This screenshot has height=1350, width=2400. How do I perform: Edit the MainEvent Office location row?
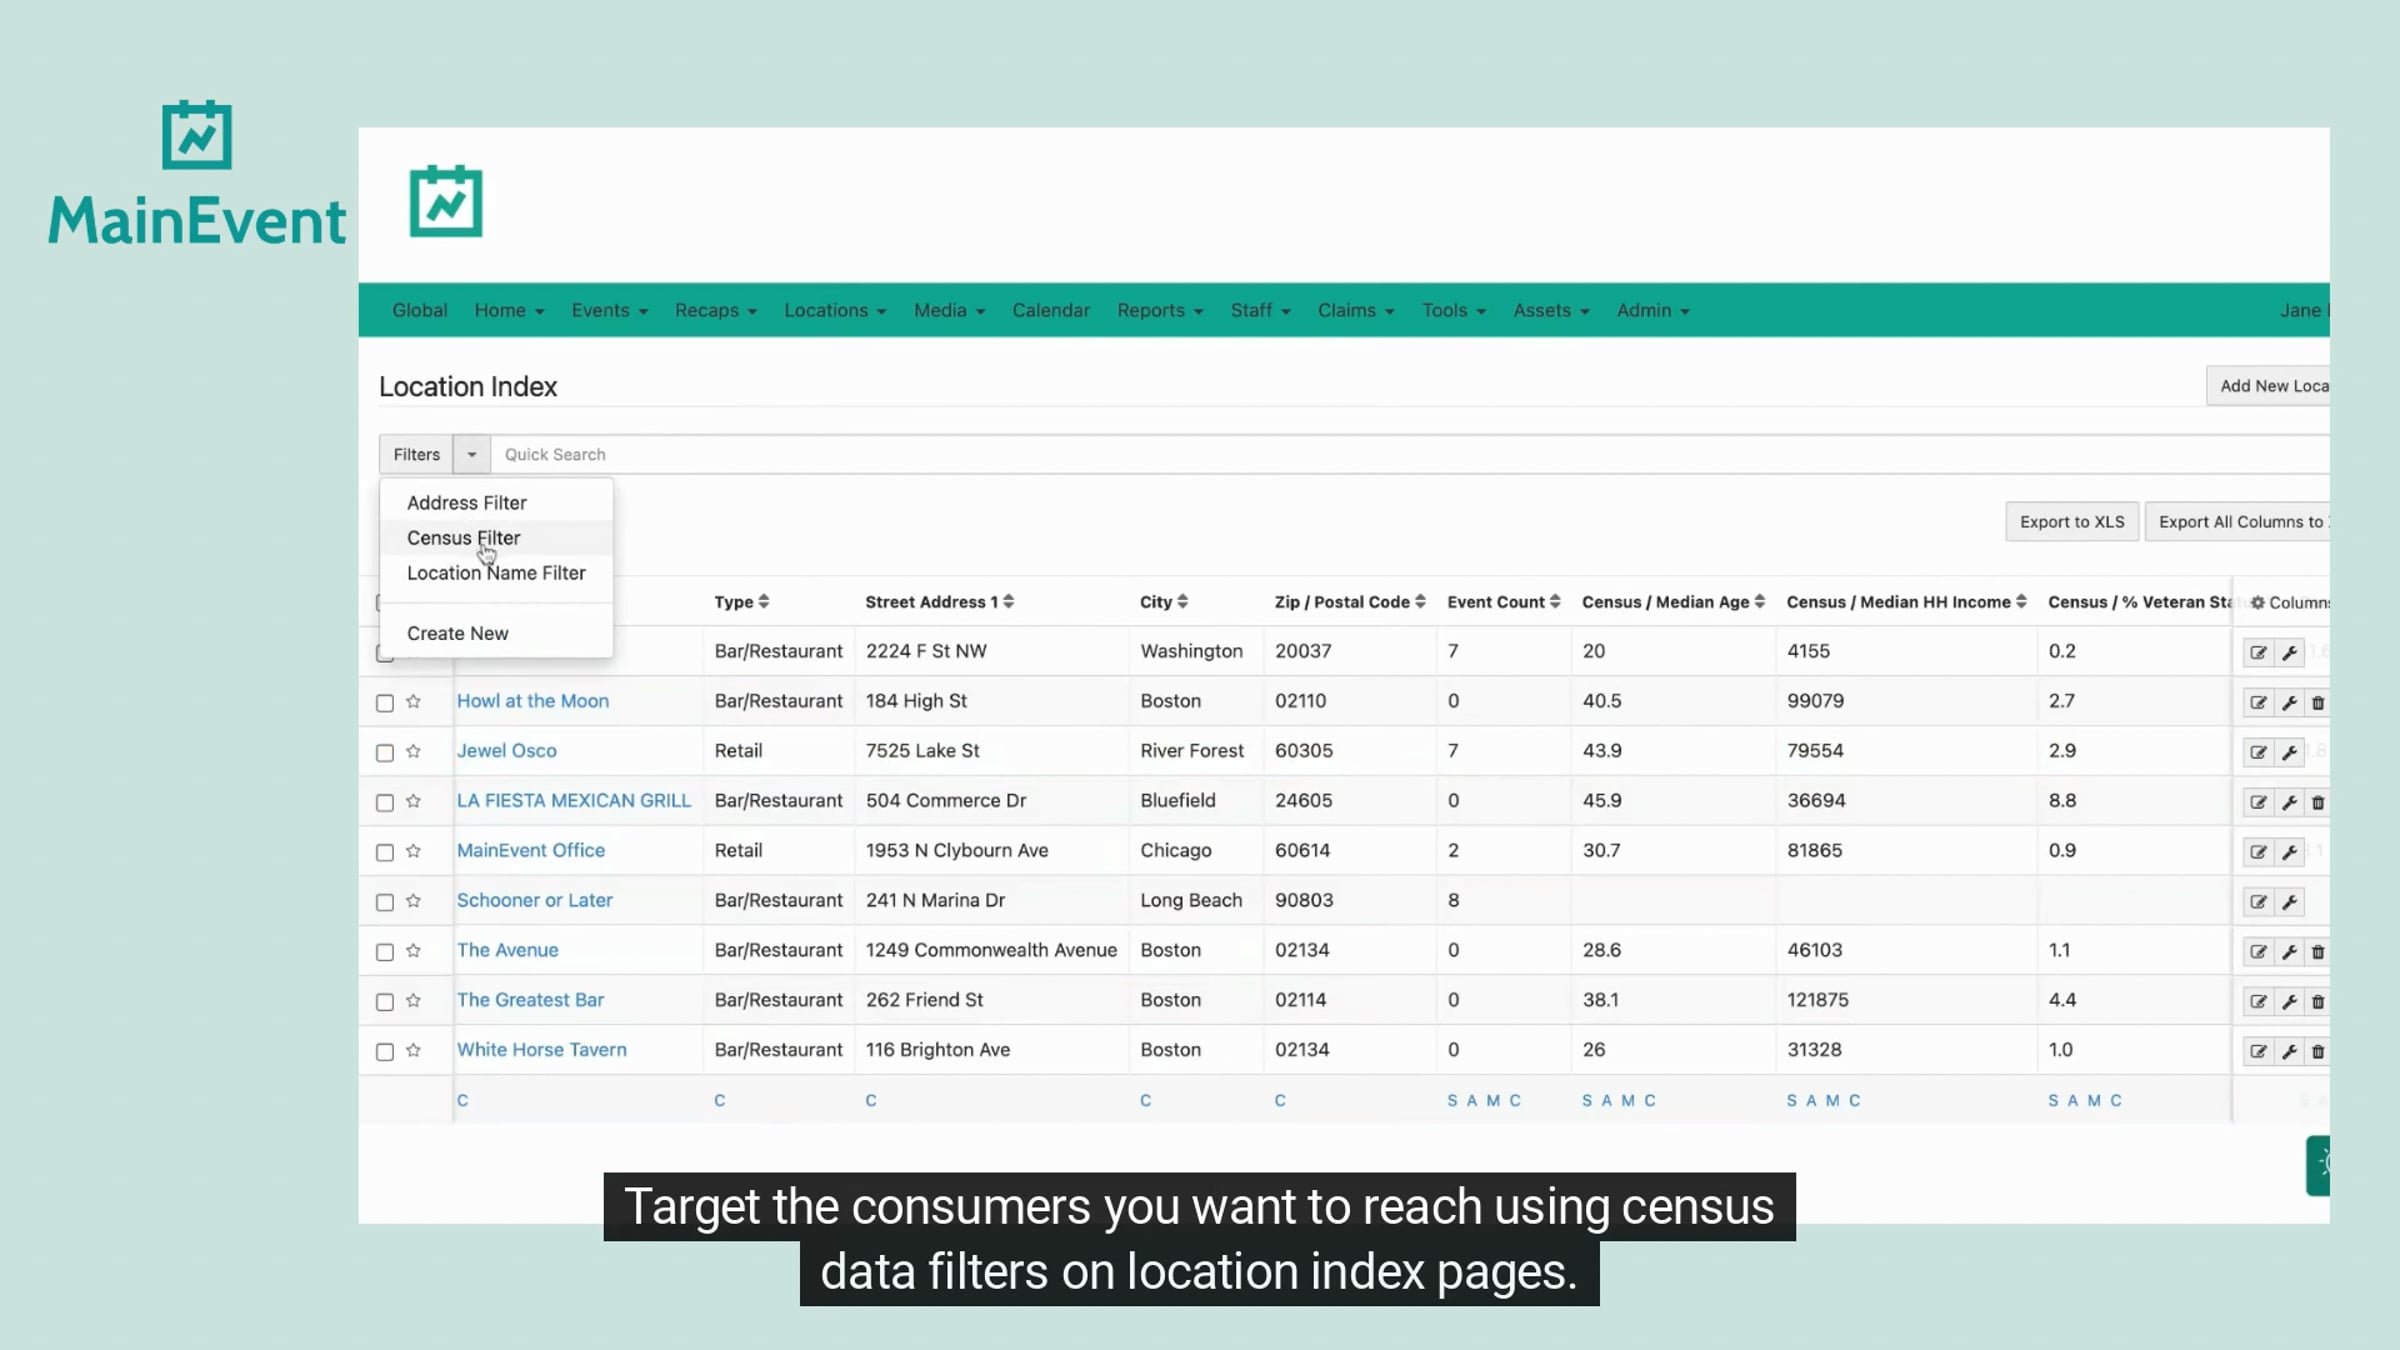click(2258, 852)
